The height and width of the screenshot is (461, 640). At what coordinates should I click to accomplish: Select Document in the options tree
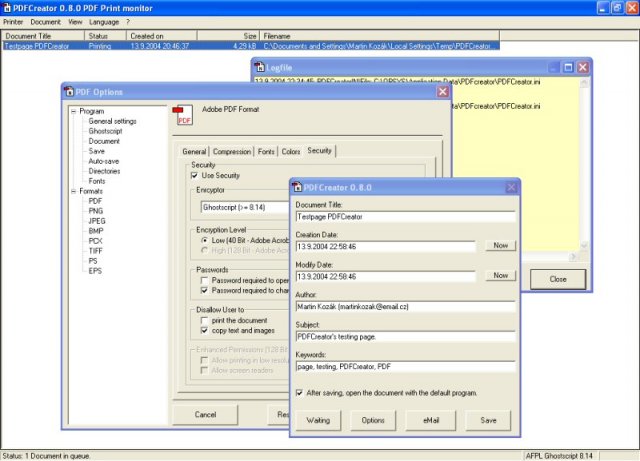[104, 141]
